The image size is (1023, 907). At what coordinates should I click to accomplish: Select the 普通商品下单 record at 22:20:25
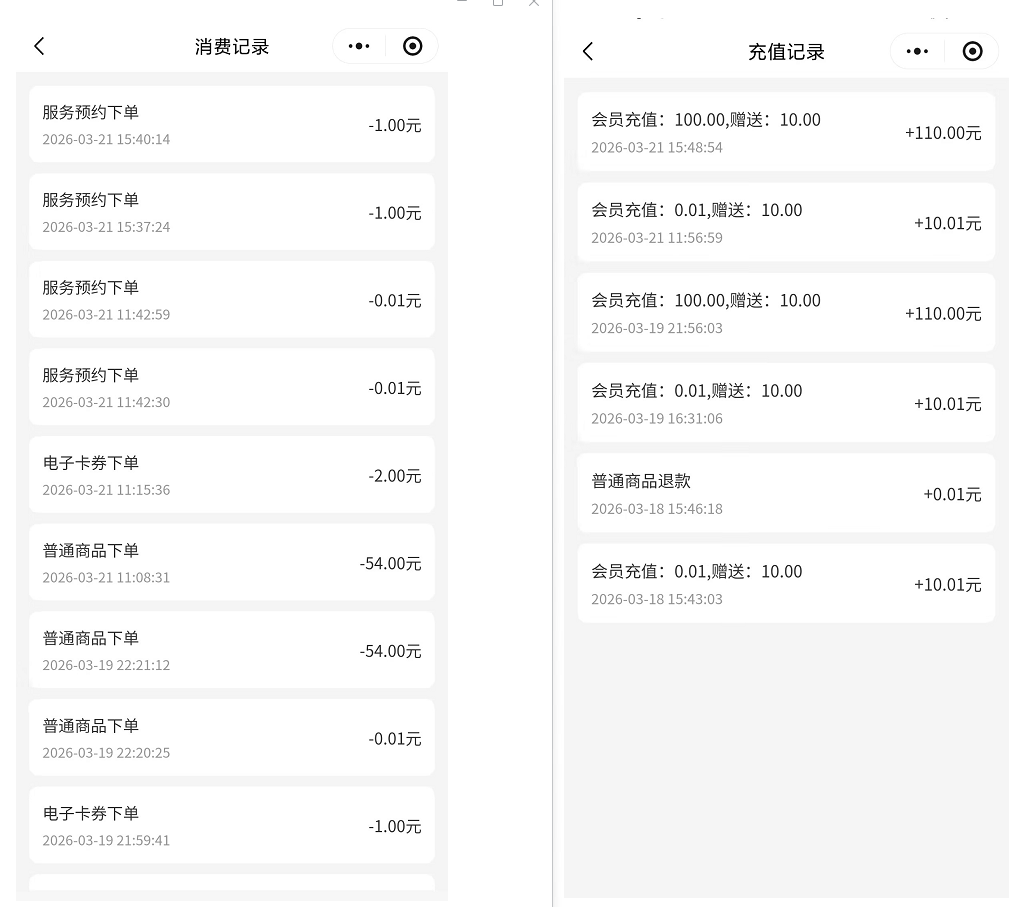[x=232, y=738]
